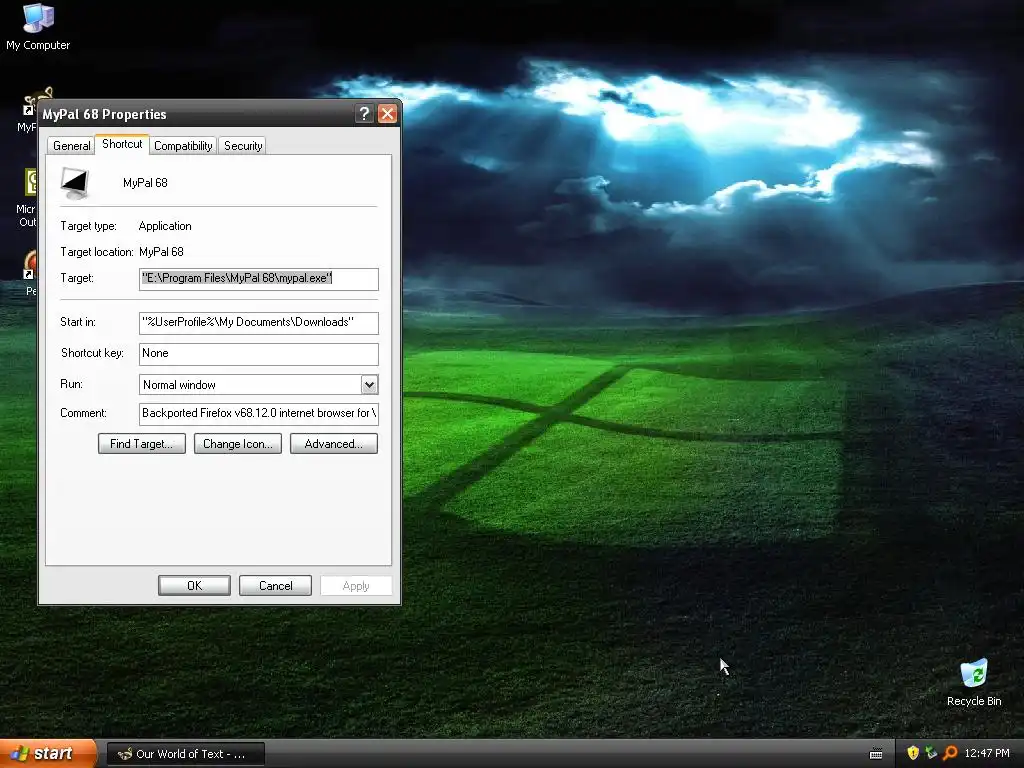Image resolution: width=1024 pixels, height=768 pixels.
Task: Click the Target location value MyPal 68
Action: tap(161, 252)
